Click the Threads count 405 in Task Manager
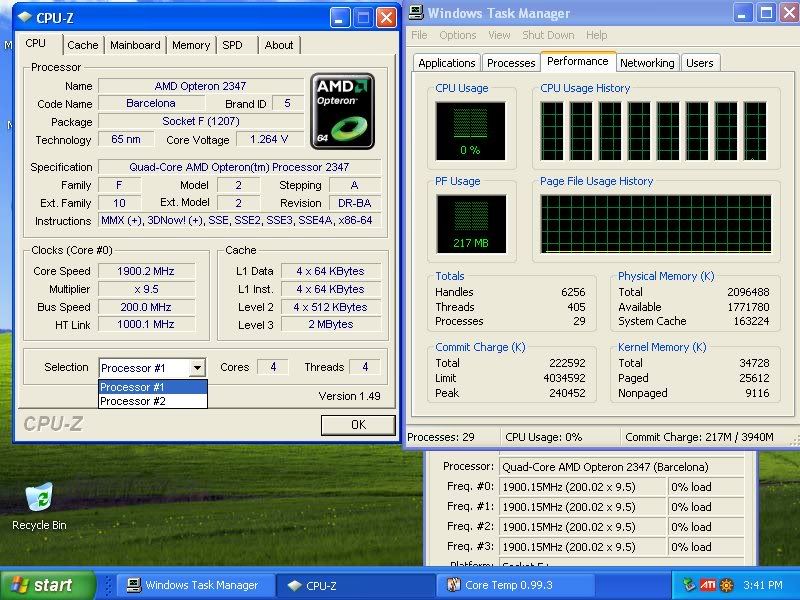Screen dimensions: 800x600 tap(577, 307)
